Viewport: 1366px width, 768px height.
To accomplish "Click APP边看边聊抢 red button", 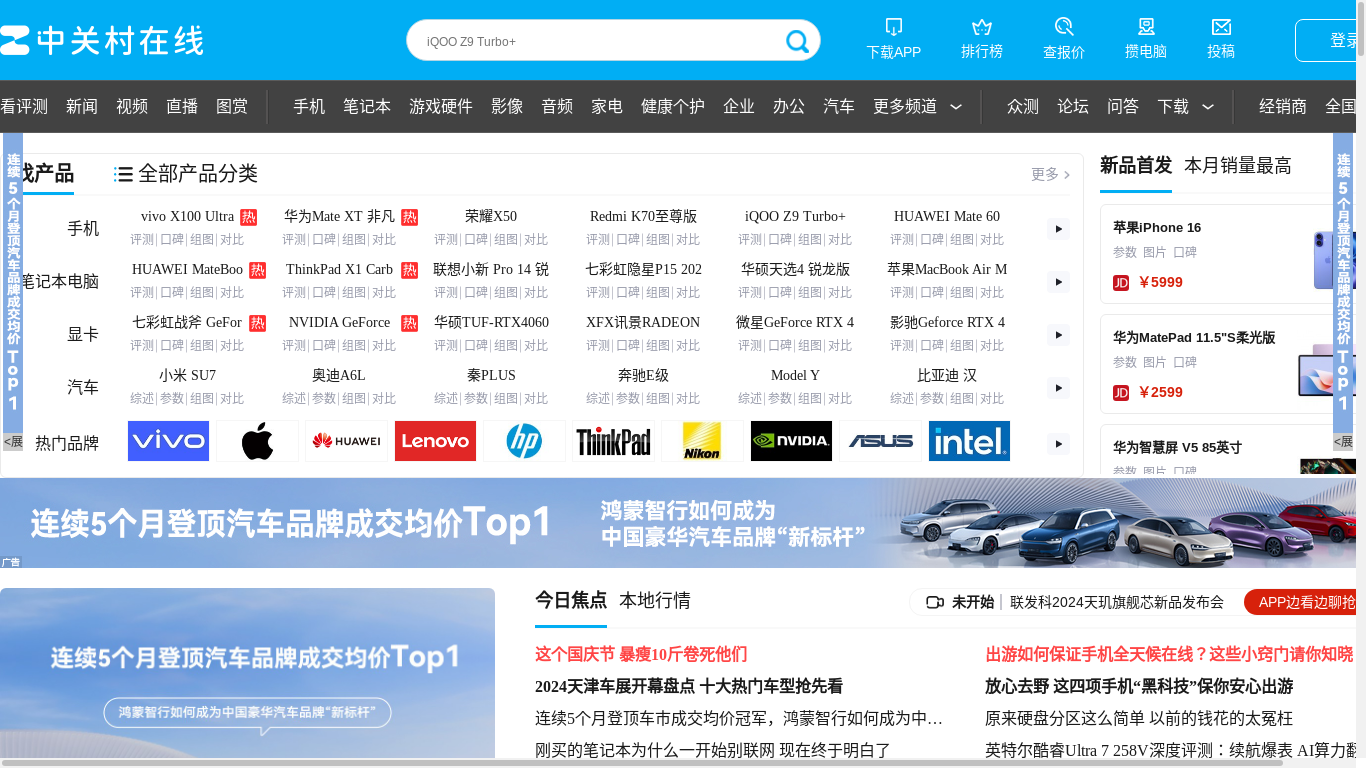I will point(1300,602).
